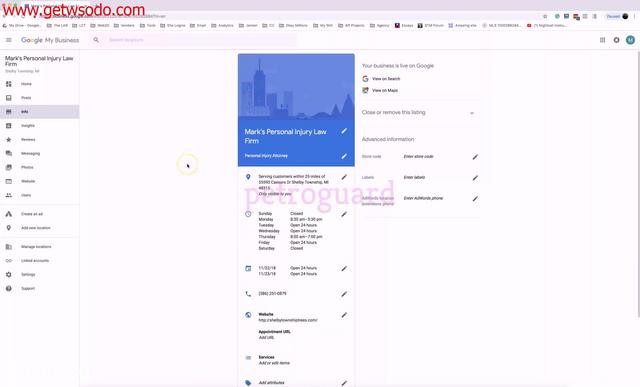
Task: Click the search magnifier icon
Action: (96, 40)
